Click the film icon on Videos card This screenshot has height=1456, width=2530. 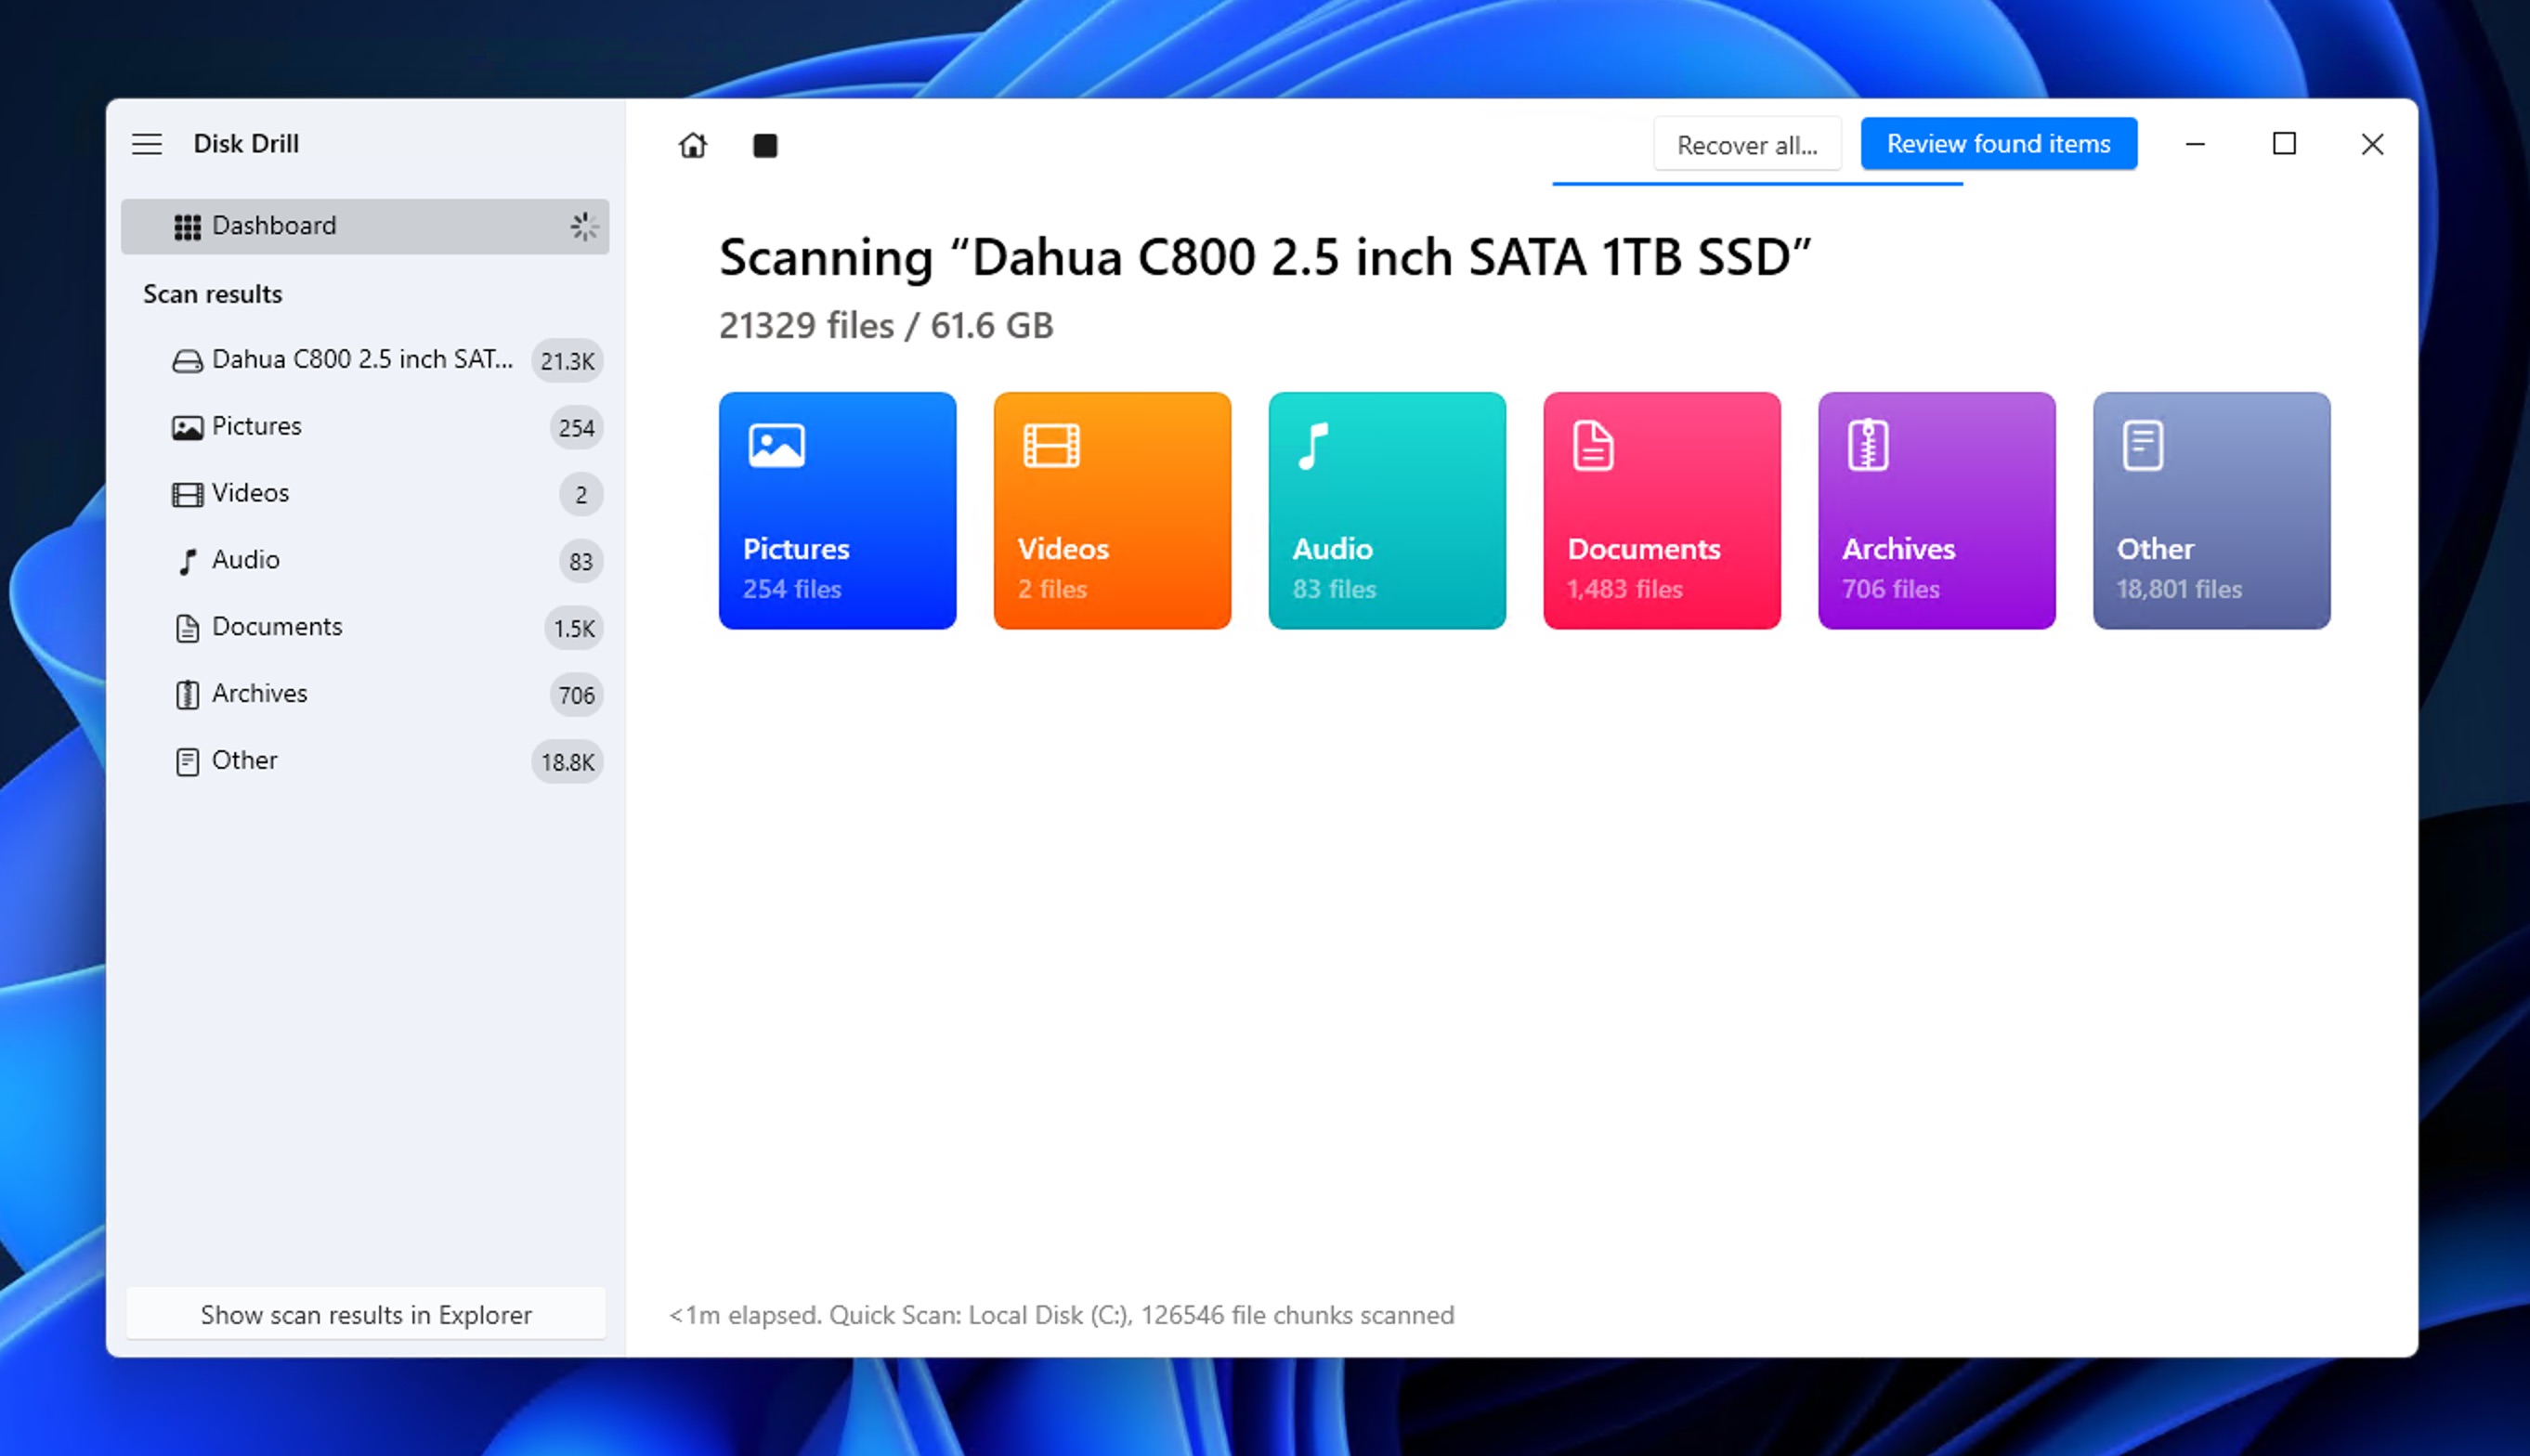tap(1051, 445)
